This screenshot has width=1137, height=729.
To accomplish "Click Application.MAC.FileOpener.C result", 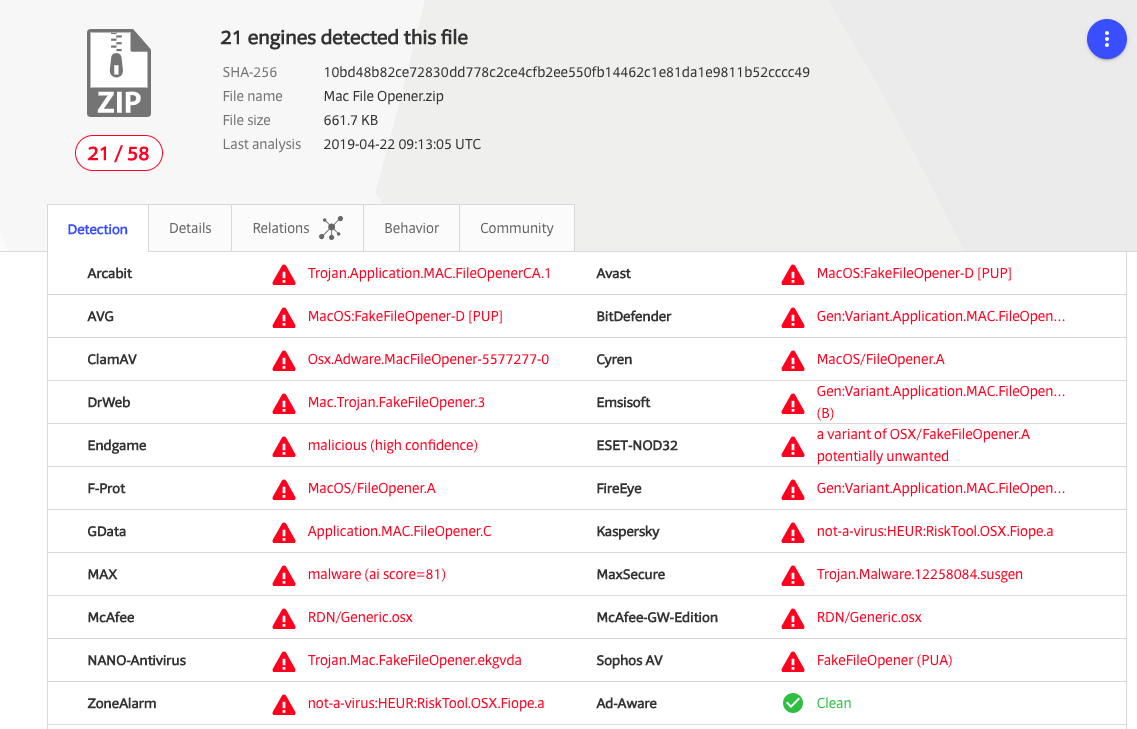I will tap(400, 531).
